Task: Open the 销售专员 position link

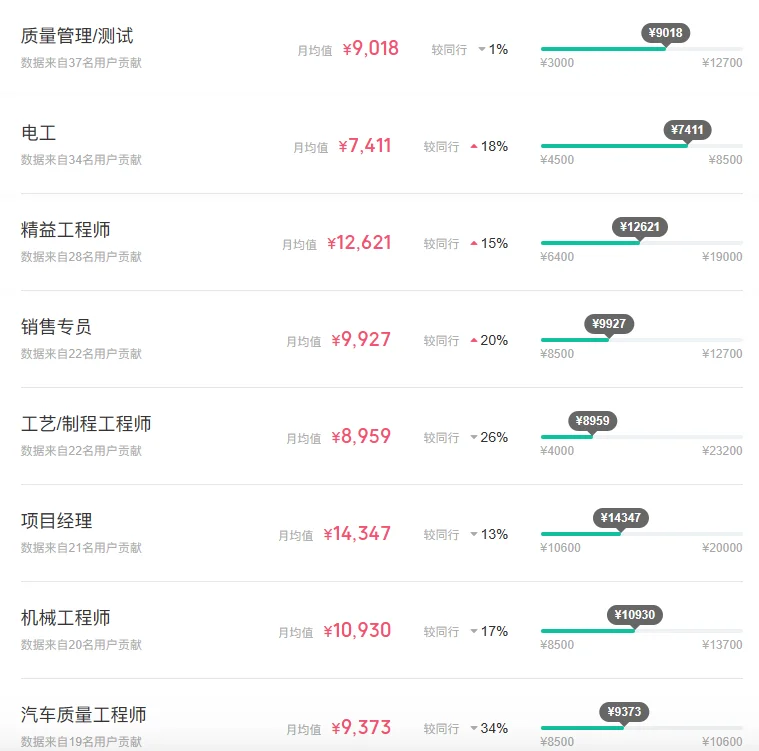Action: (56, 327)
